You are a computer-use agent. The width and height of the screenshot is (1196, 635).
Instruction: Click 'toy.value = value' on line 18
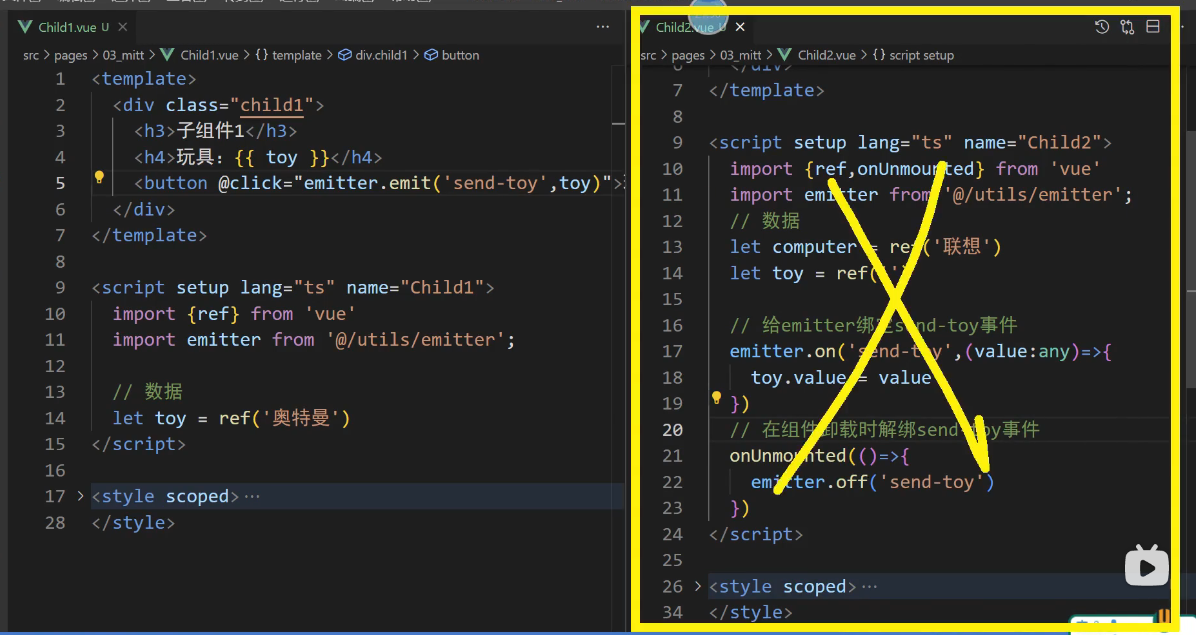tap(841, 377)
